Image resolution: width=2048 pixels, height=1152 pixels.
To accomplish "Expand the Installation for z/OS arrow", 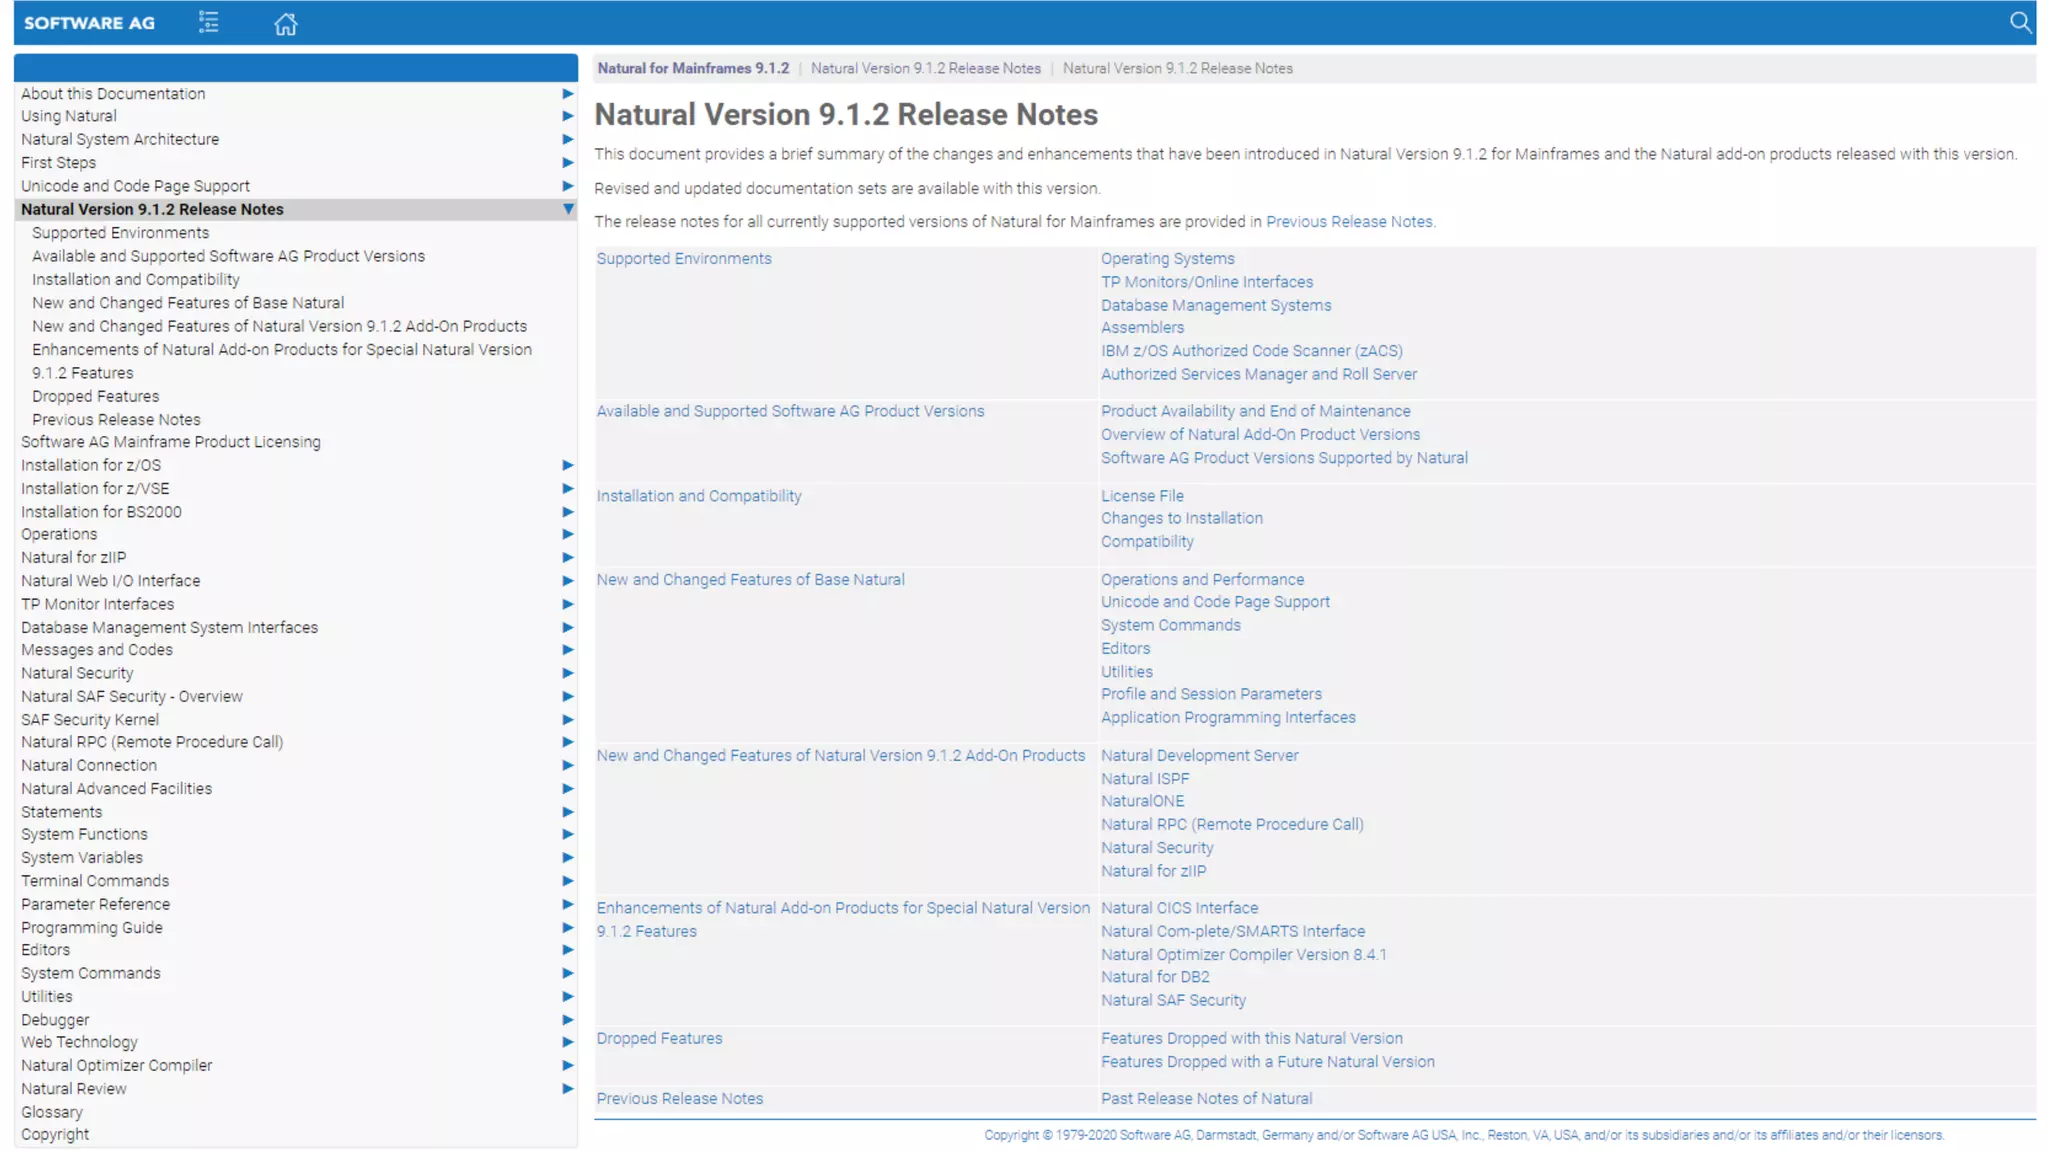I will (x=567, y=465).
